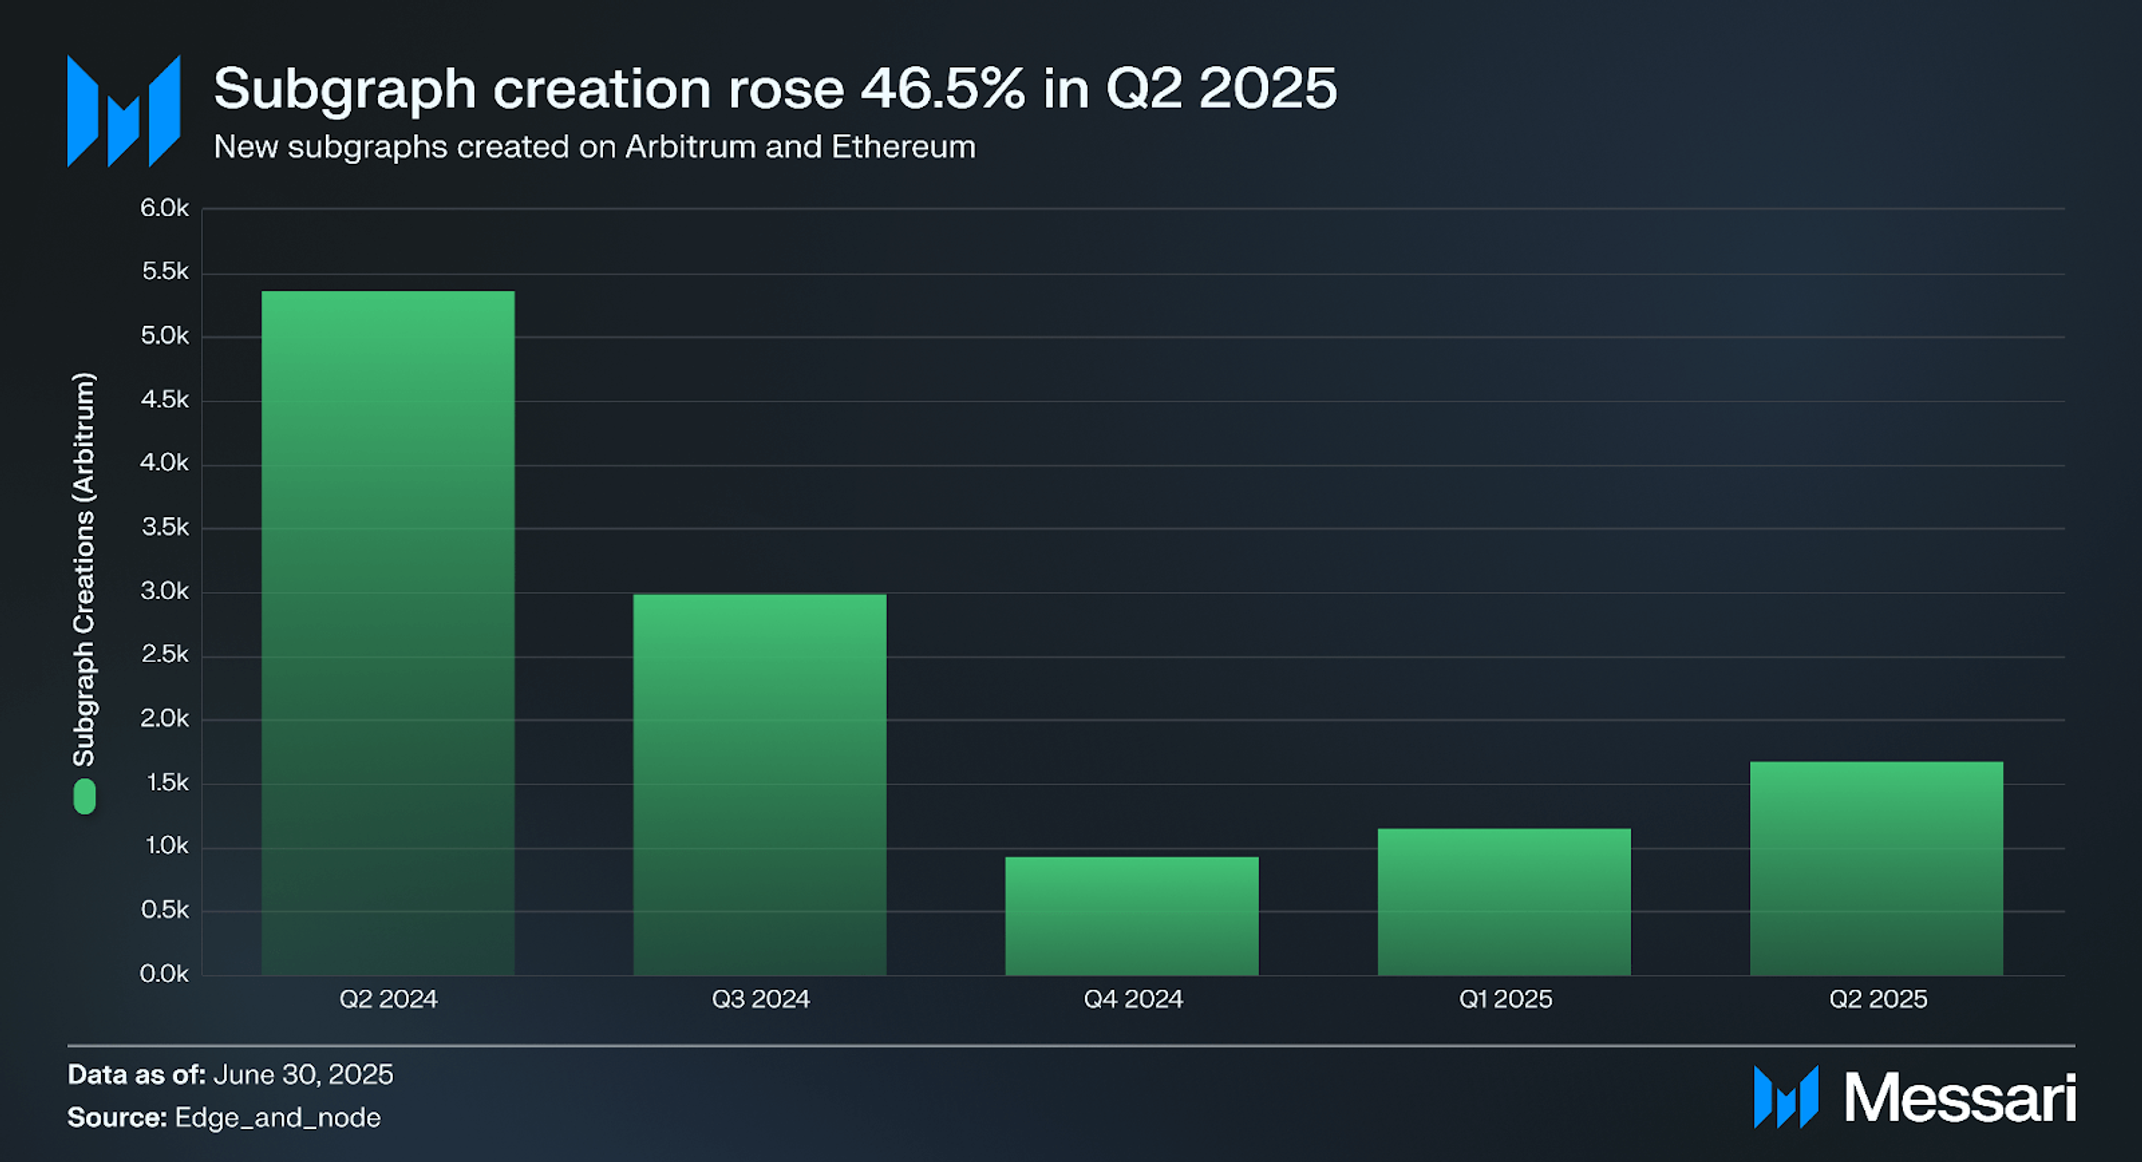
Task: Click the Q4 2024 x-axis label
Action: [x=1133, y=999]
